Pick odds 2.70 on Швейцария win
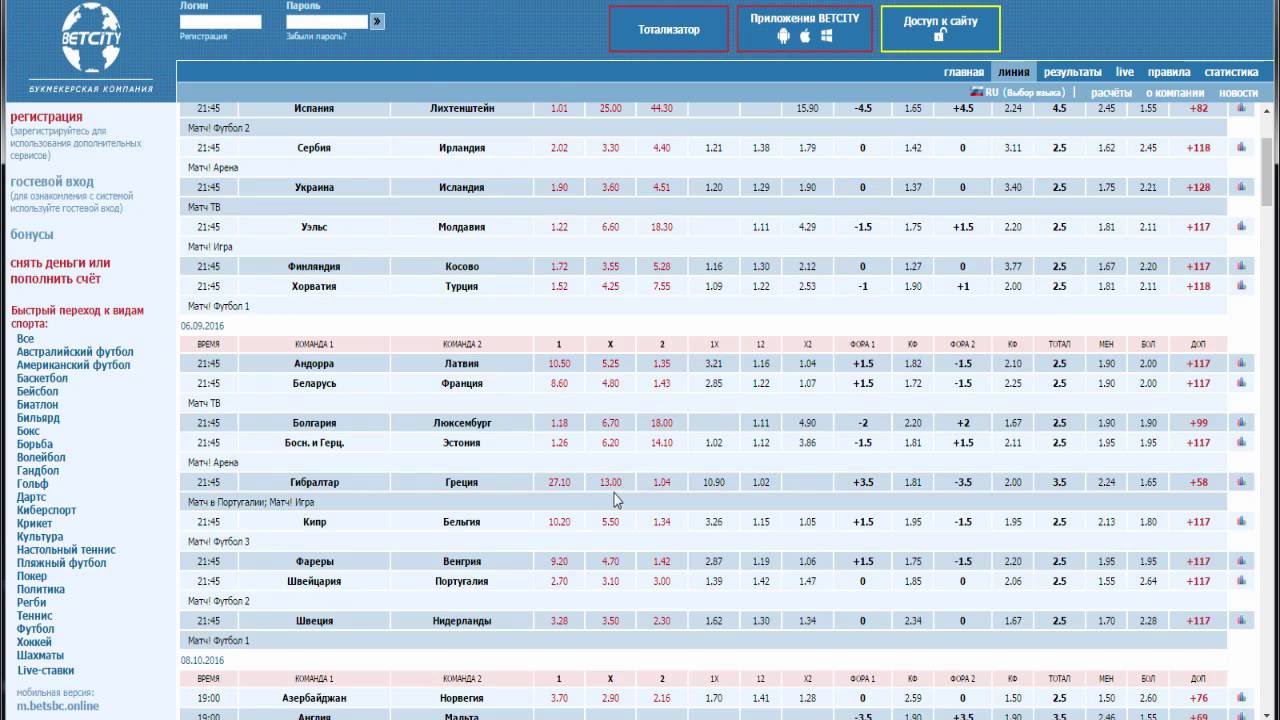 559,581
